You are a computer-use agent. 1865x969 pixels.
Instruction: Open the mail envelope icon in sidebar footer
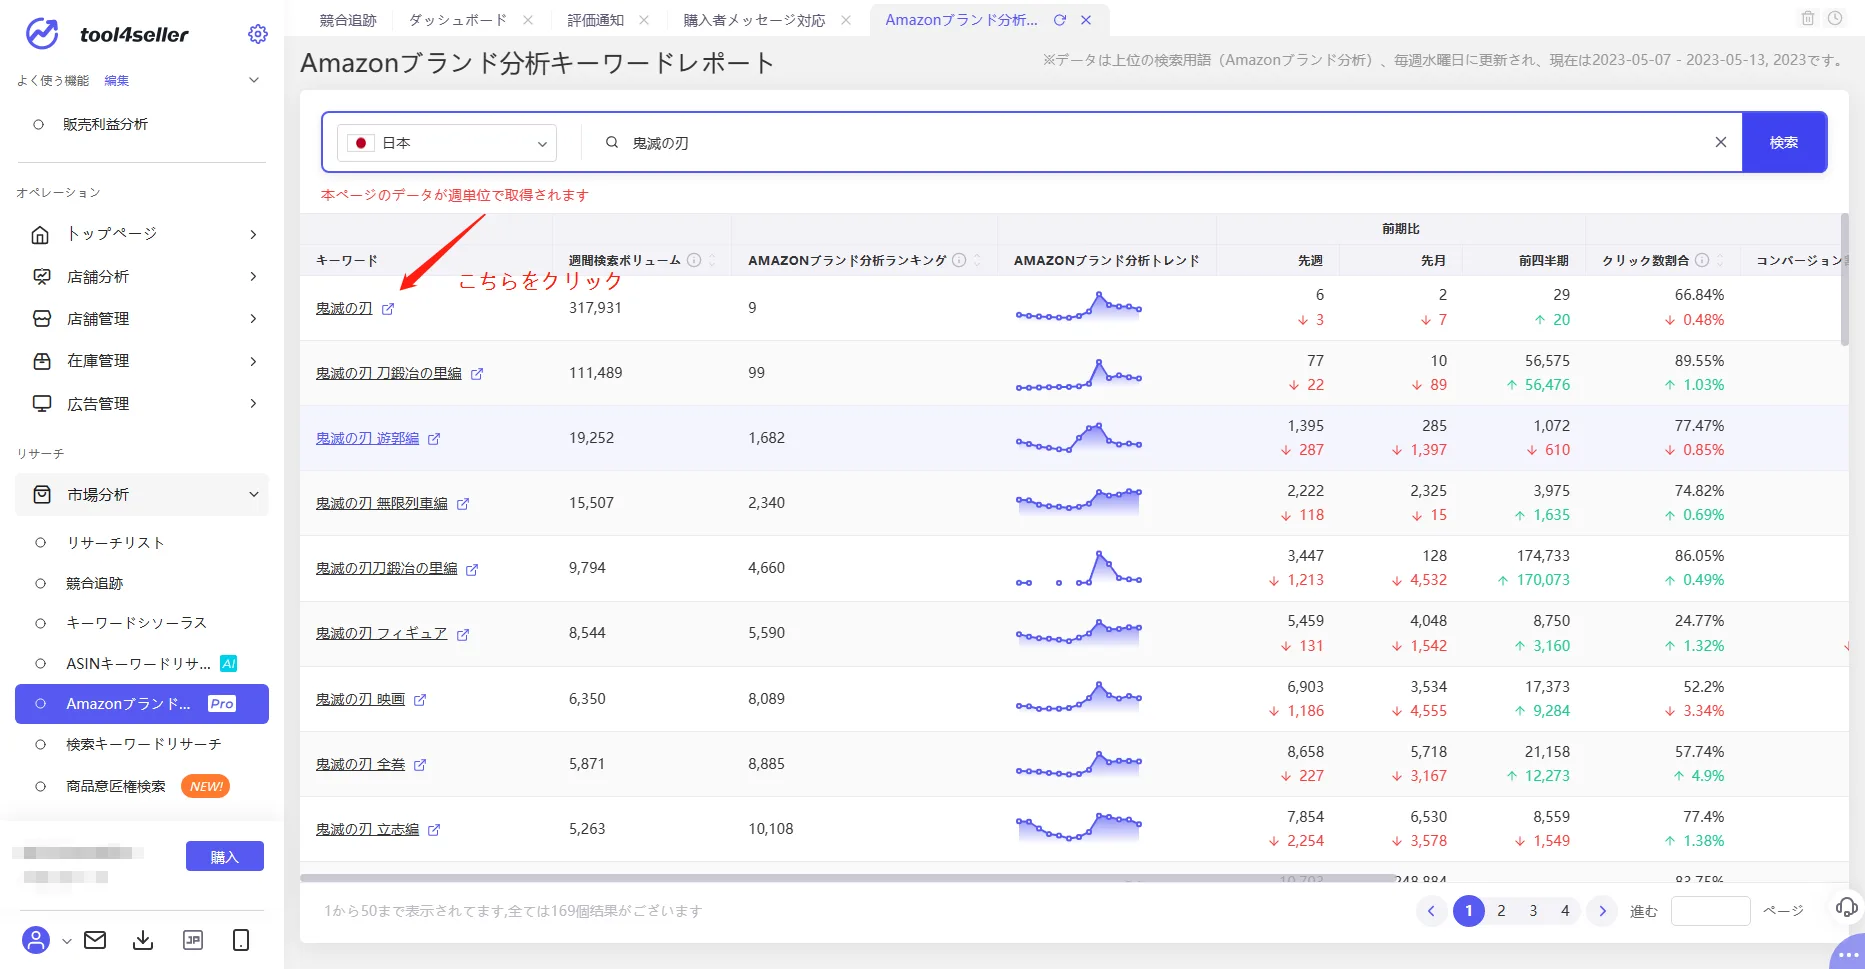tap(95, 940)
